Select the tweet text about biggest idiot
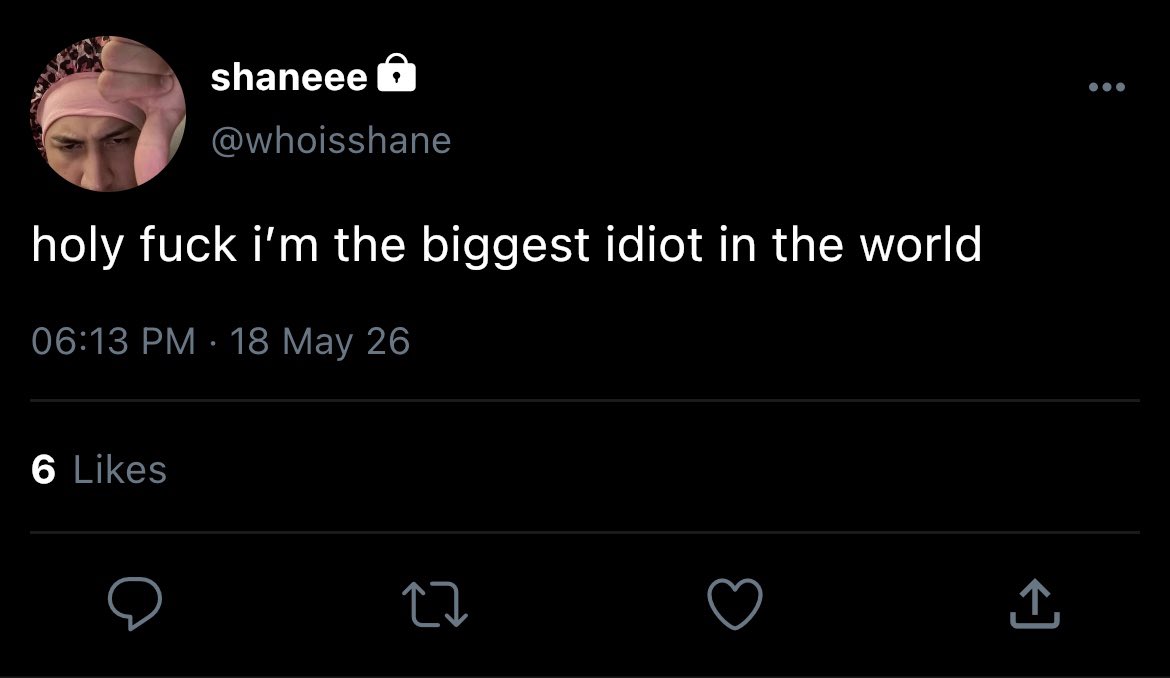This screenshot has width=1170, height=678. pos(507,245)
